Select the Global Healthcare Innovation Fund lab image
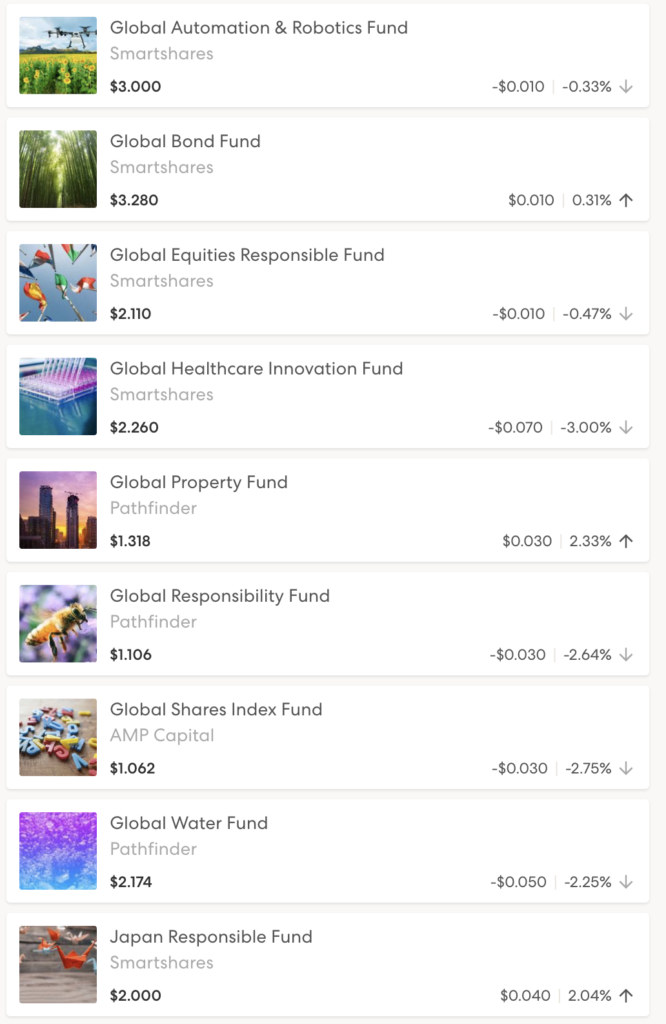 pyautogui.click(x=58, y=396)
